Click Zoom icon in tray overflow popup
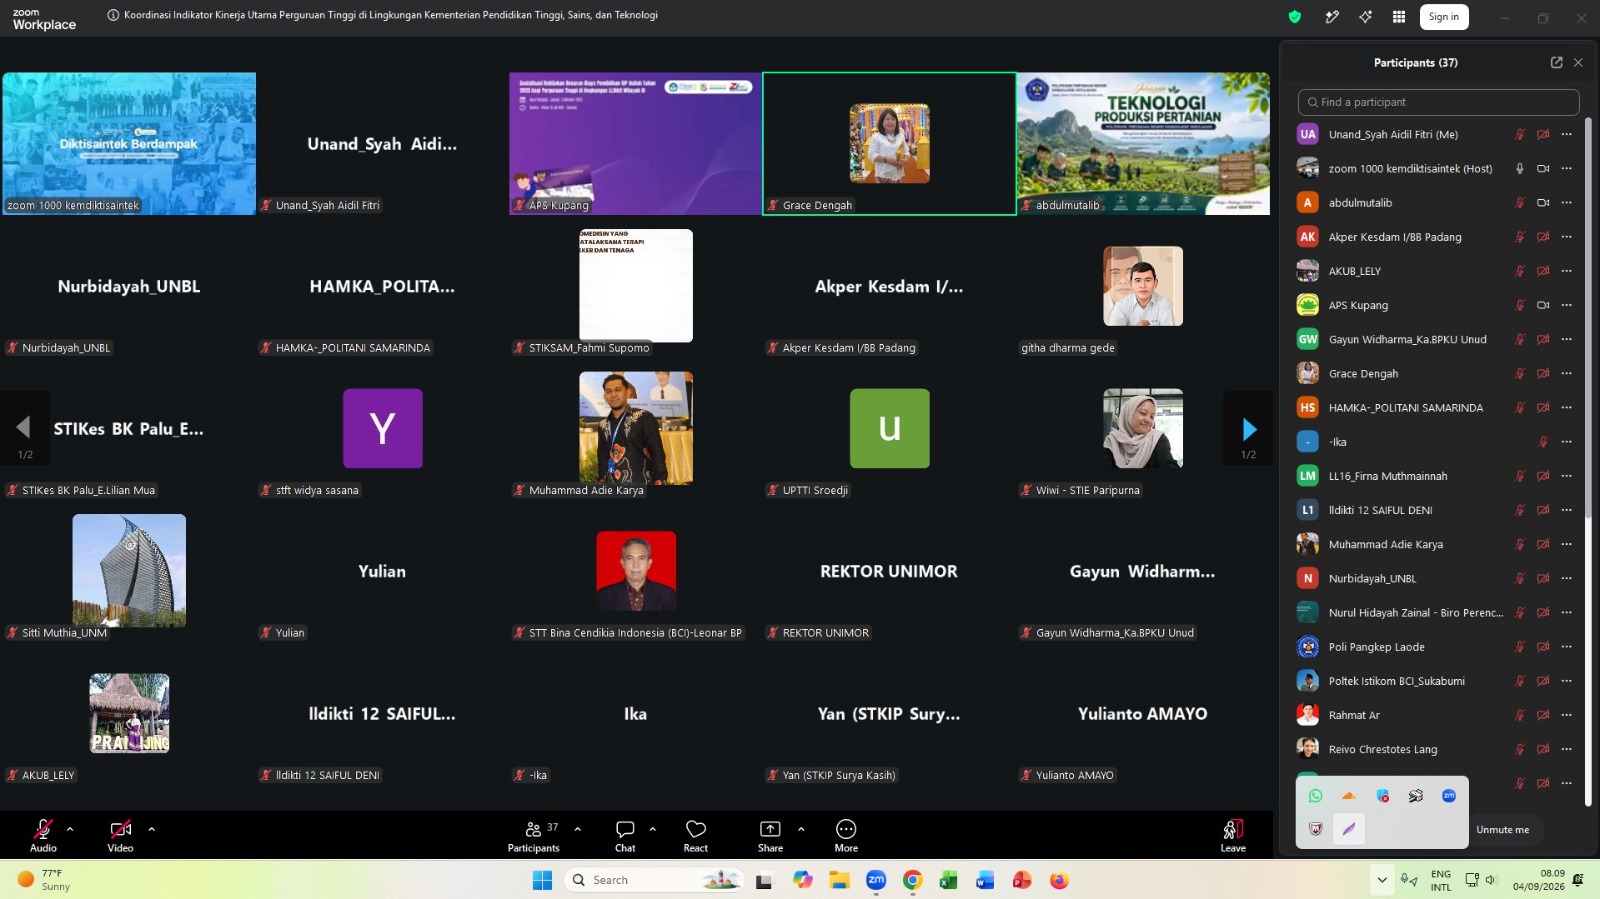 [x=1449, y=796]
